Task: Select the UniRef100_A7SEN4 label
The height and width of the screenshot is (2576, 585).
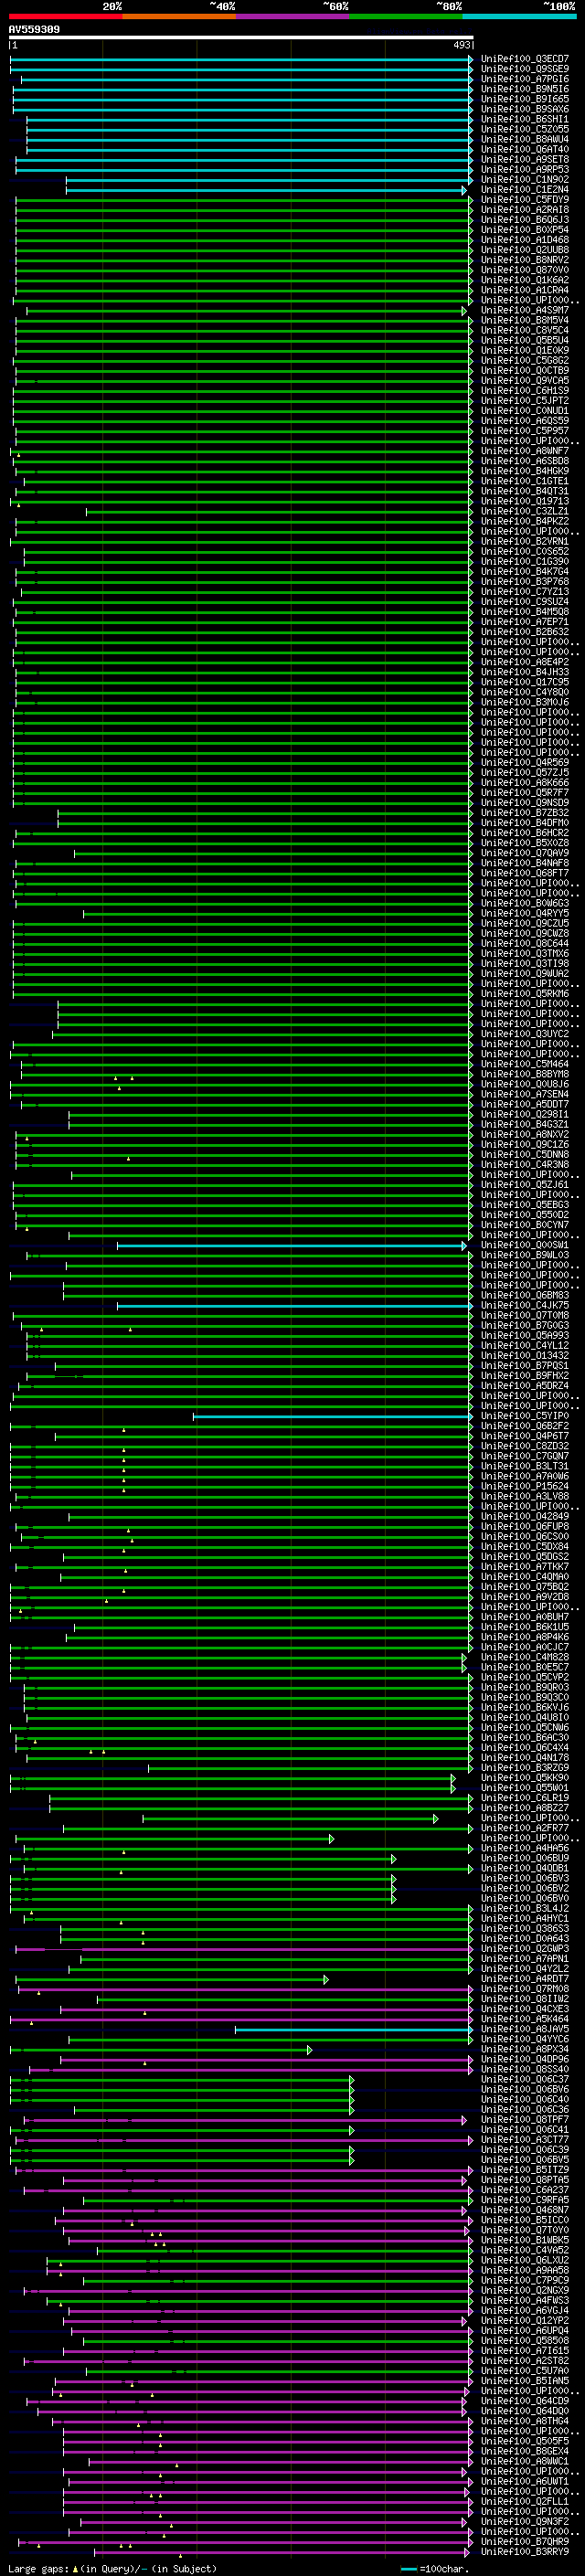Action: coord(524,1095)
